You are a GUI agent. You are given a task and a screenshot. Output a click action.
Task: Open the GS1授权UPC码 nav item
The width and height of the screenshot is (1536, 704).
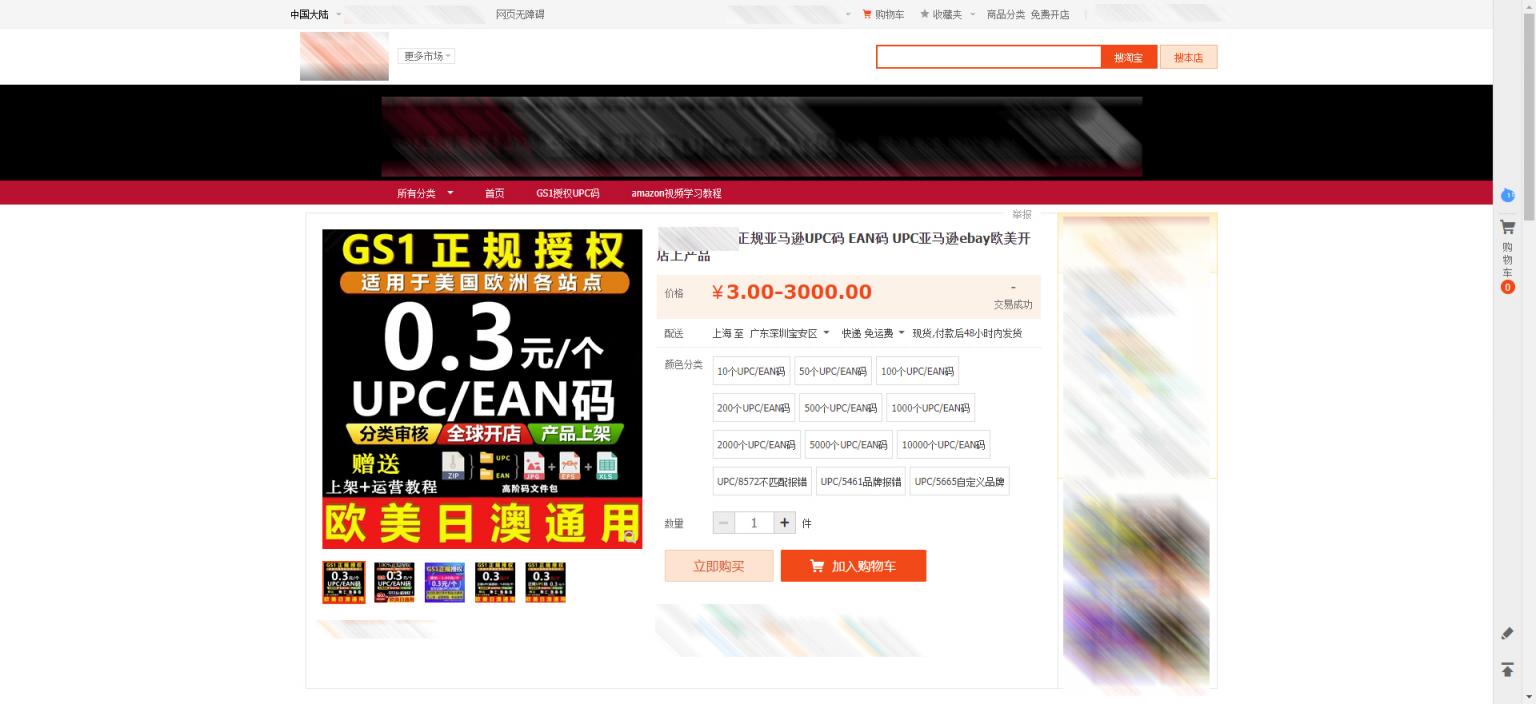coord(567,193)
